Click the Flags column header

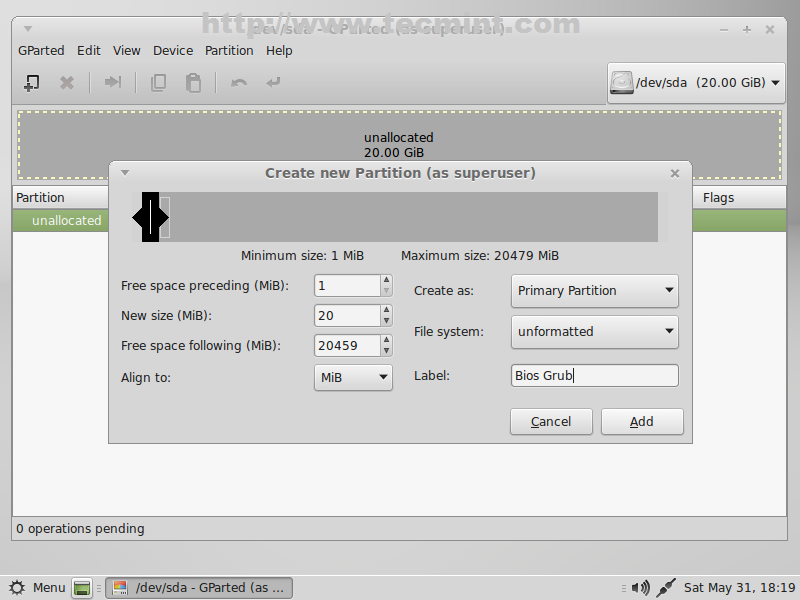[x=739, y=197]
